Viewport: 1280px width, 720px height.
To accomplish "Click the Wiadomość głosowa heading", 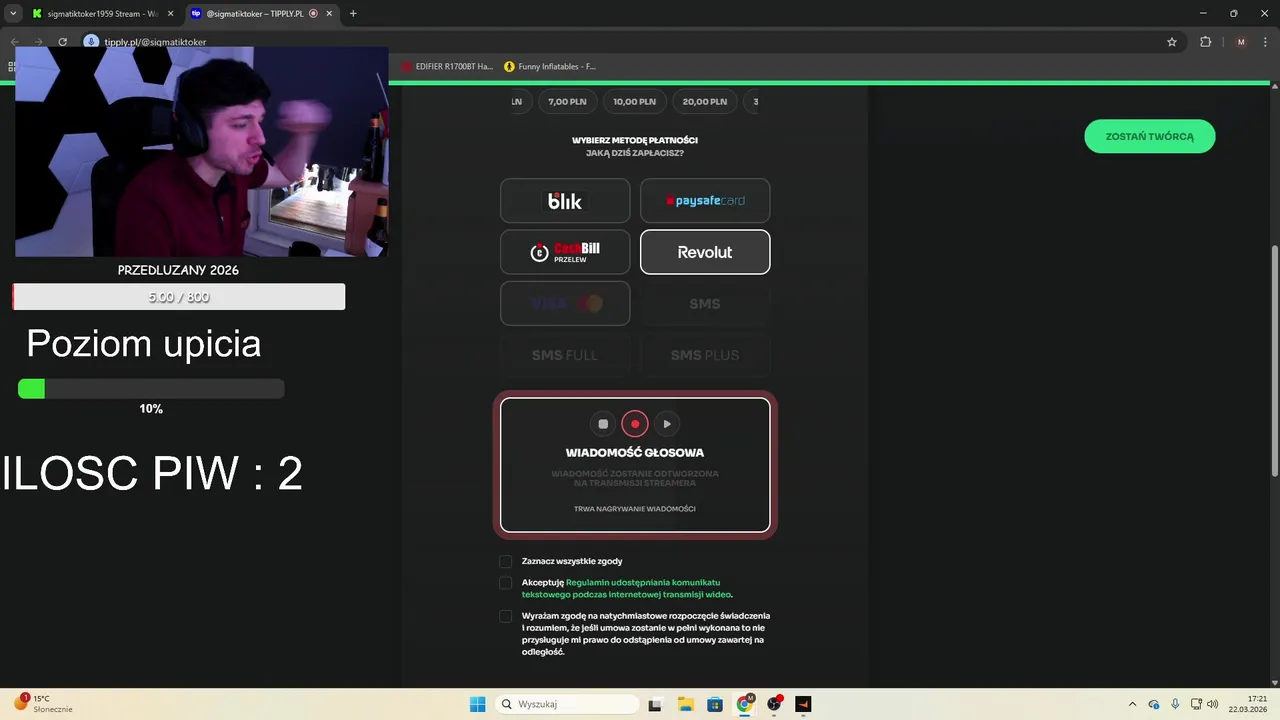I will 635,453.
